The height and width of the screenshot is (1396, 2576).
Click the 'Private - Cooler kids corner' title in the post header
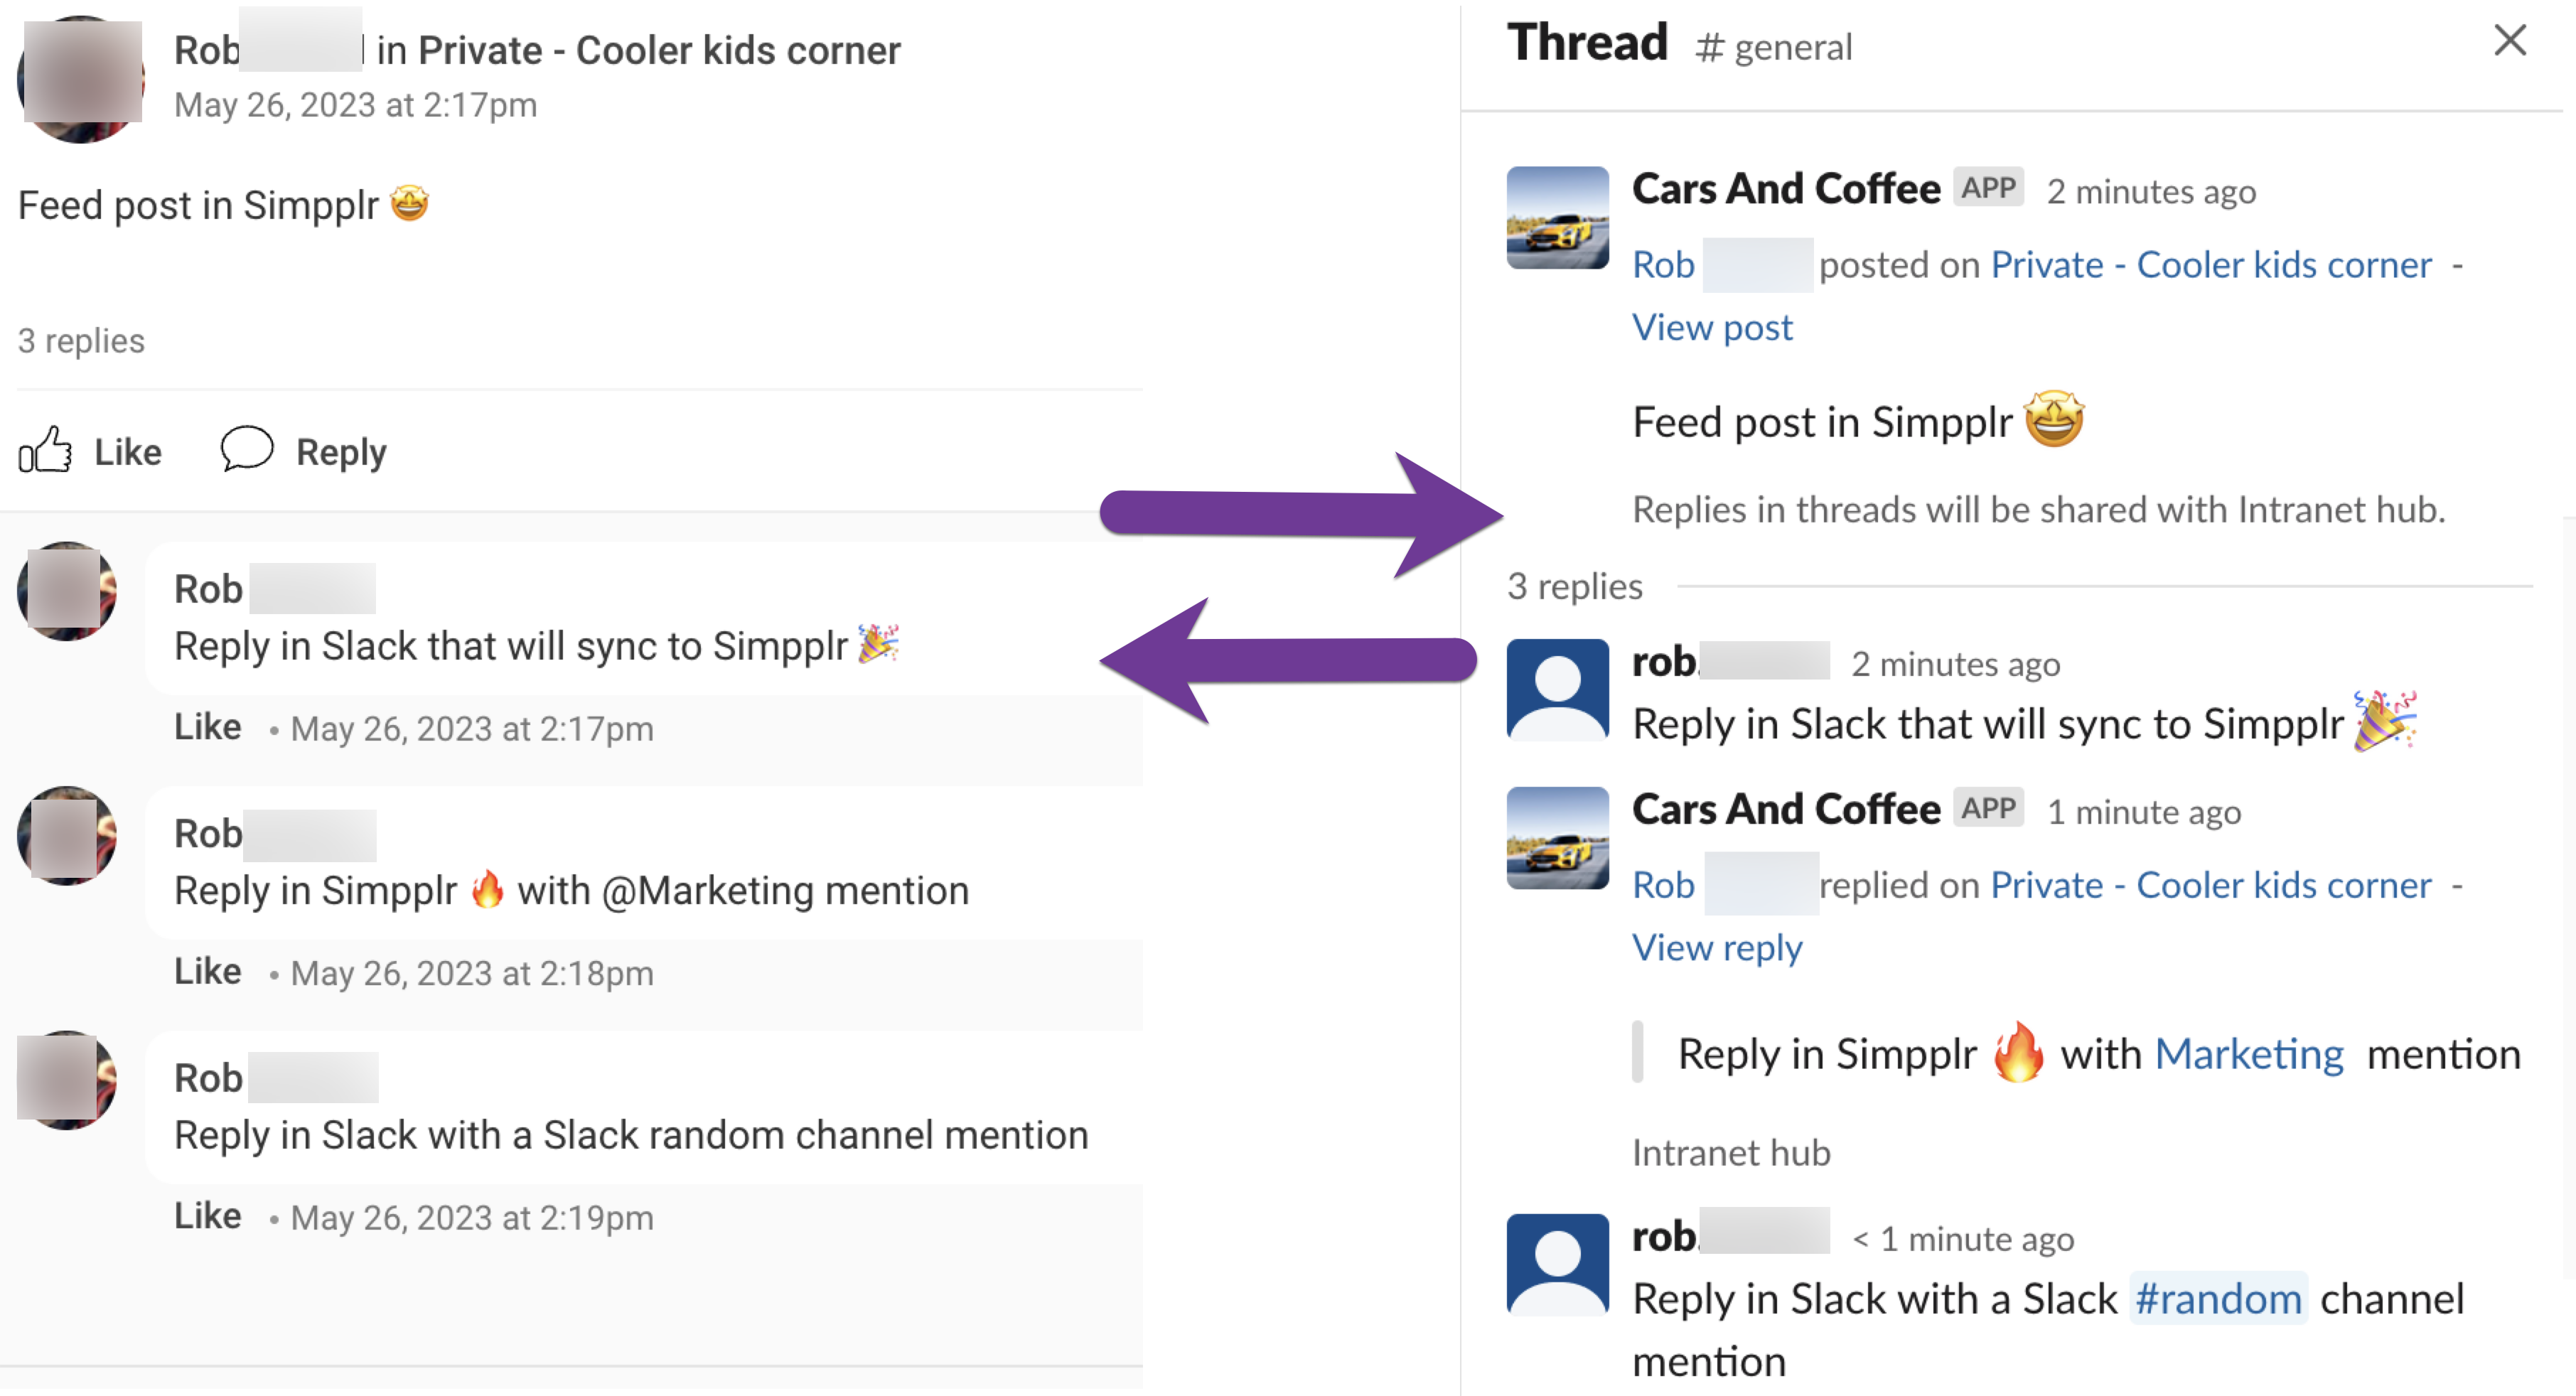659,50
